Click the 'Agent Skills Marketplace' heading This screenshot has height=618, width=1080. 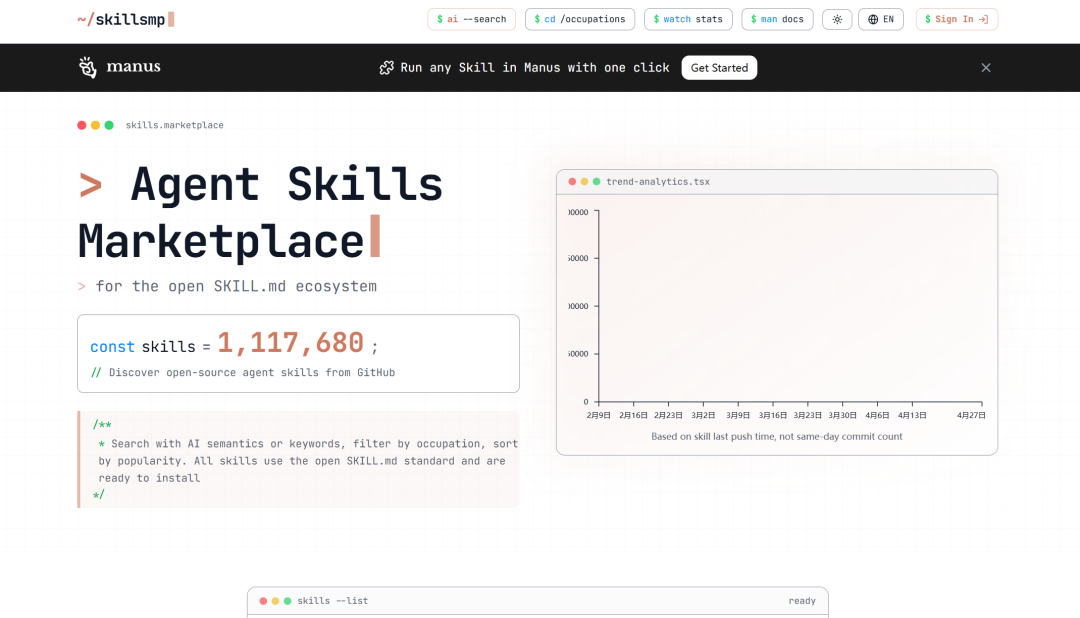pyautogui.click(x=260, y=212)
